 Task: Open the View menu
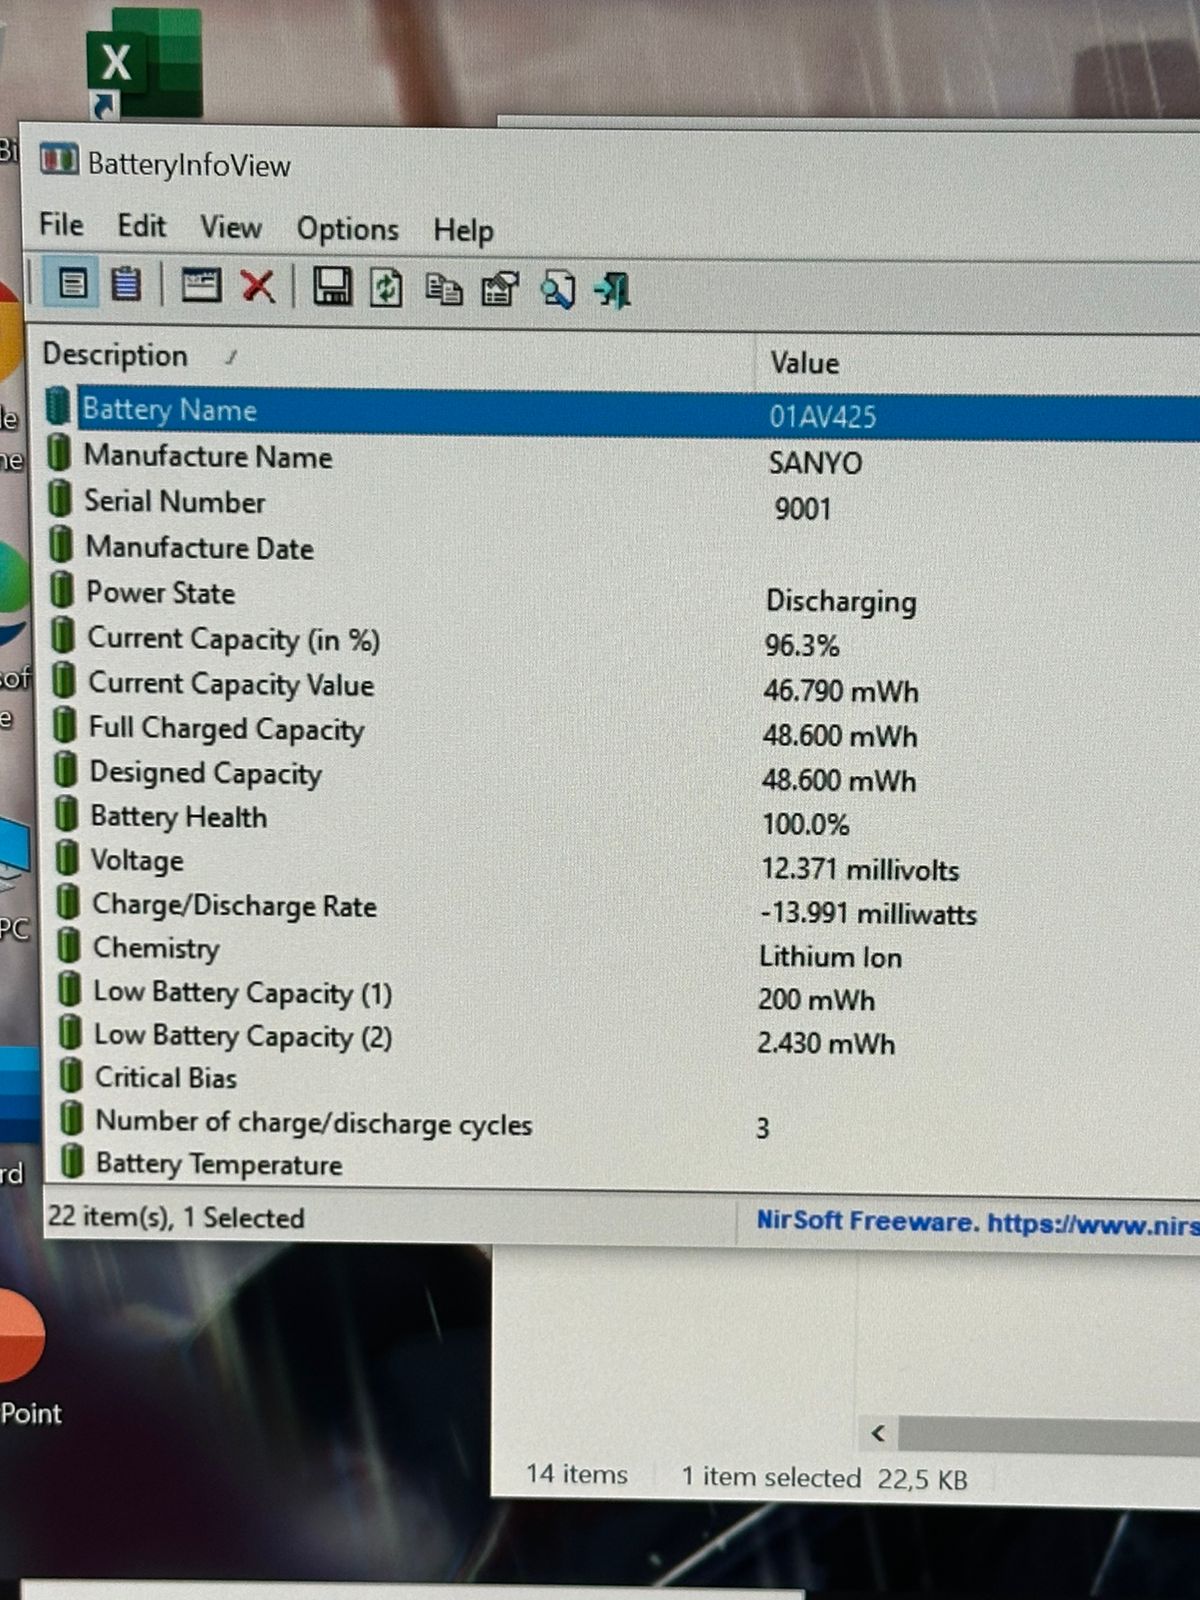coord(230,228)
